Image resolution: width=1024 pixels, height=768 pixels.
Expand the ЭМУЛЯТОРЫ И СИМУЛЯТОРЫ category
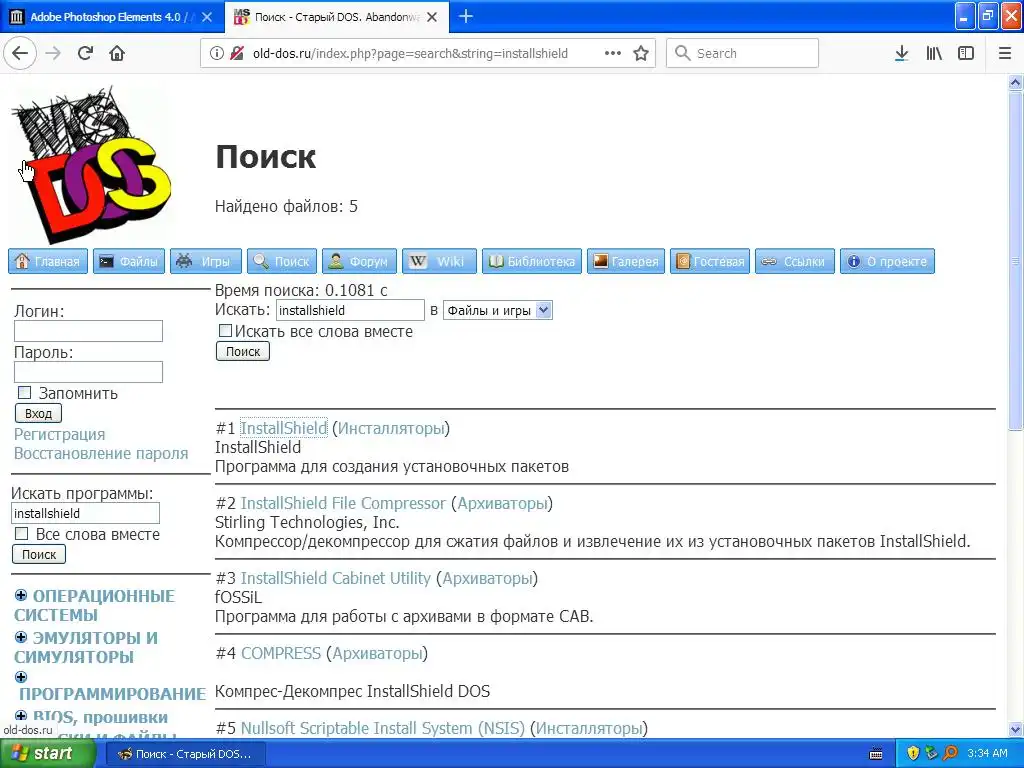(x=21, y=637)
